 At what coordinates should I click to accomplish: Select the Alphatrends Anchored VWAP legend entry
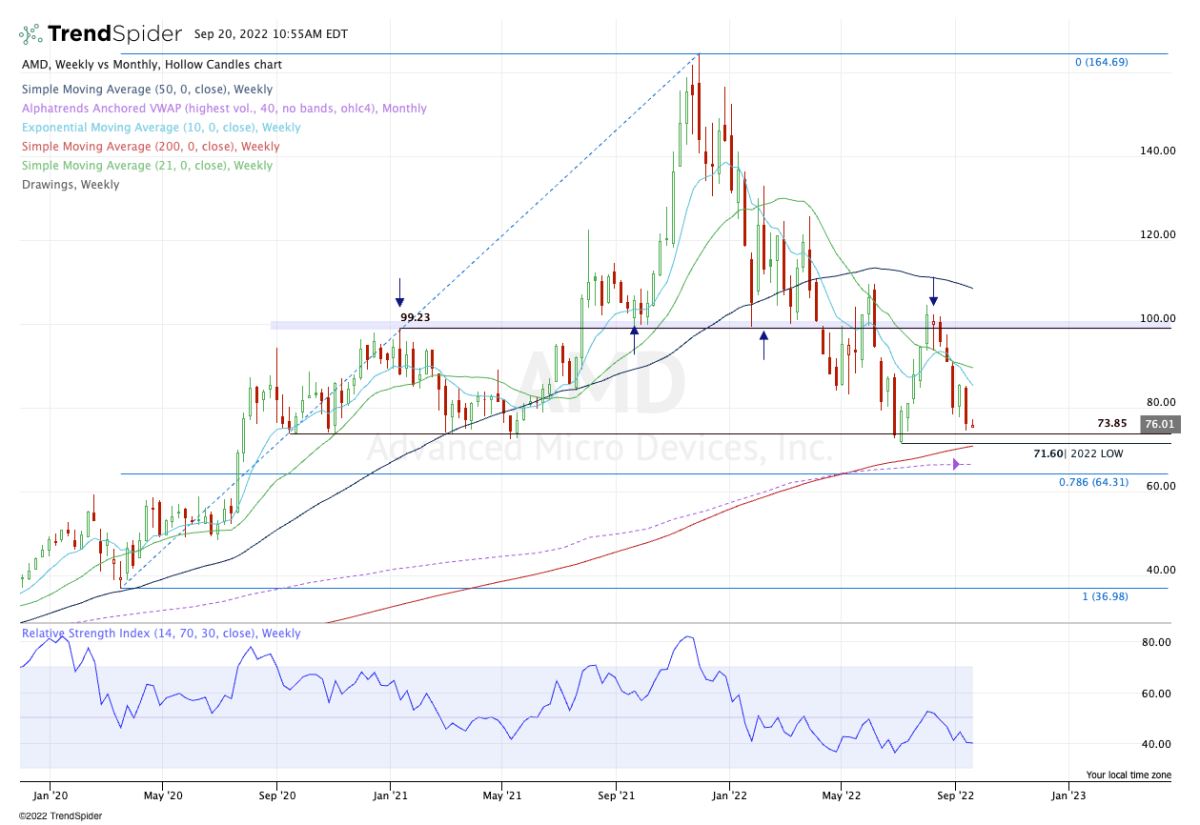click(223, 108)
